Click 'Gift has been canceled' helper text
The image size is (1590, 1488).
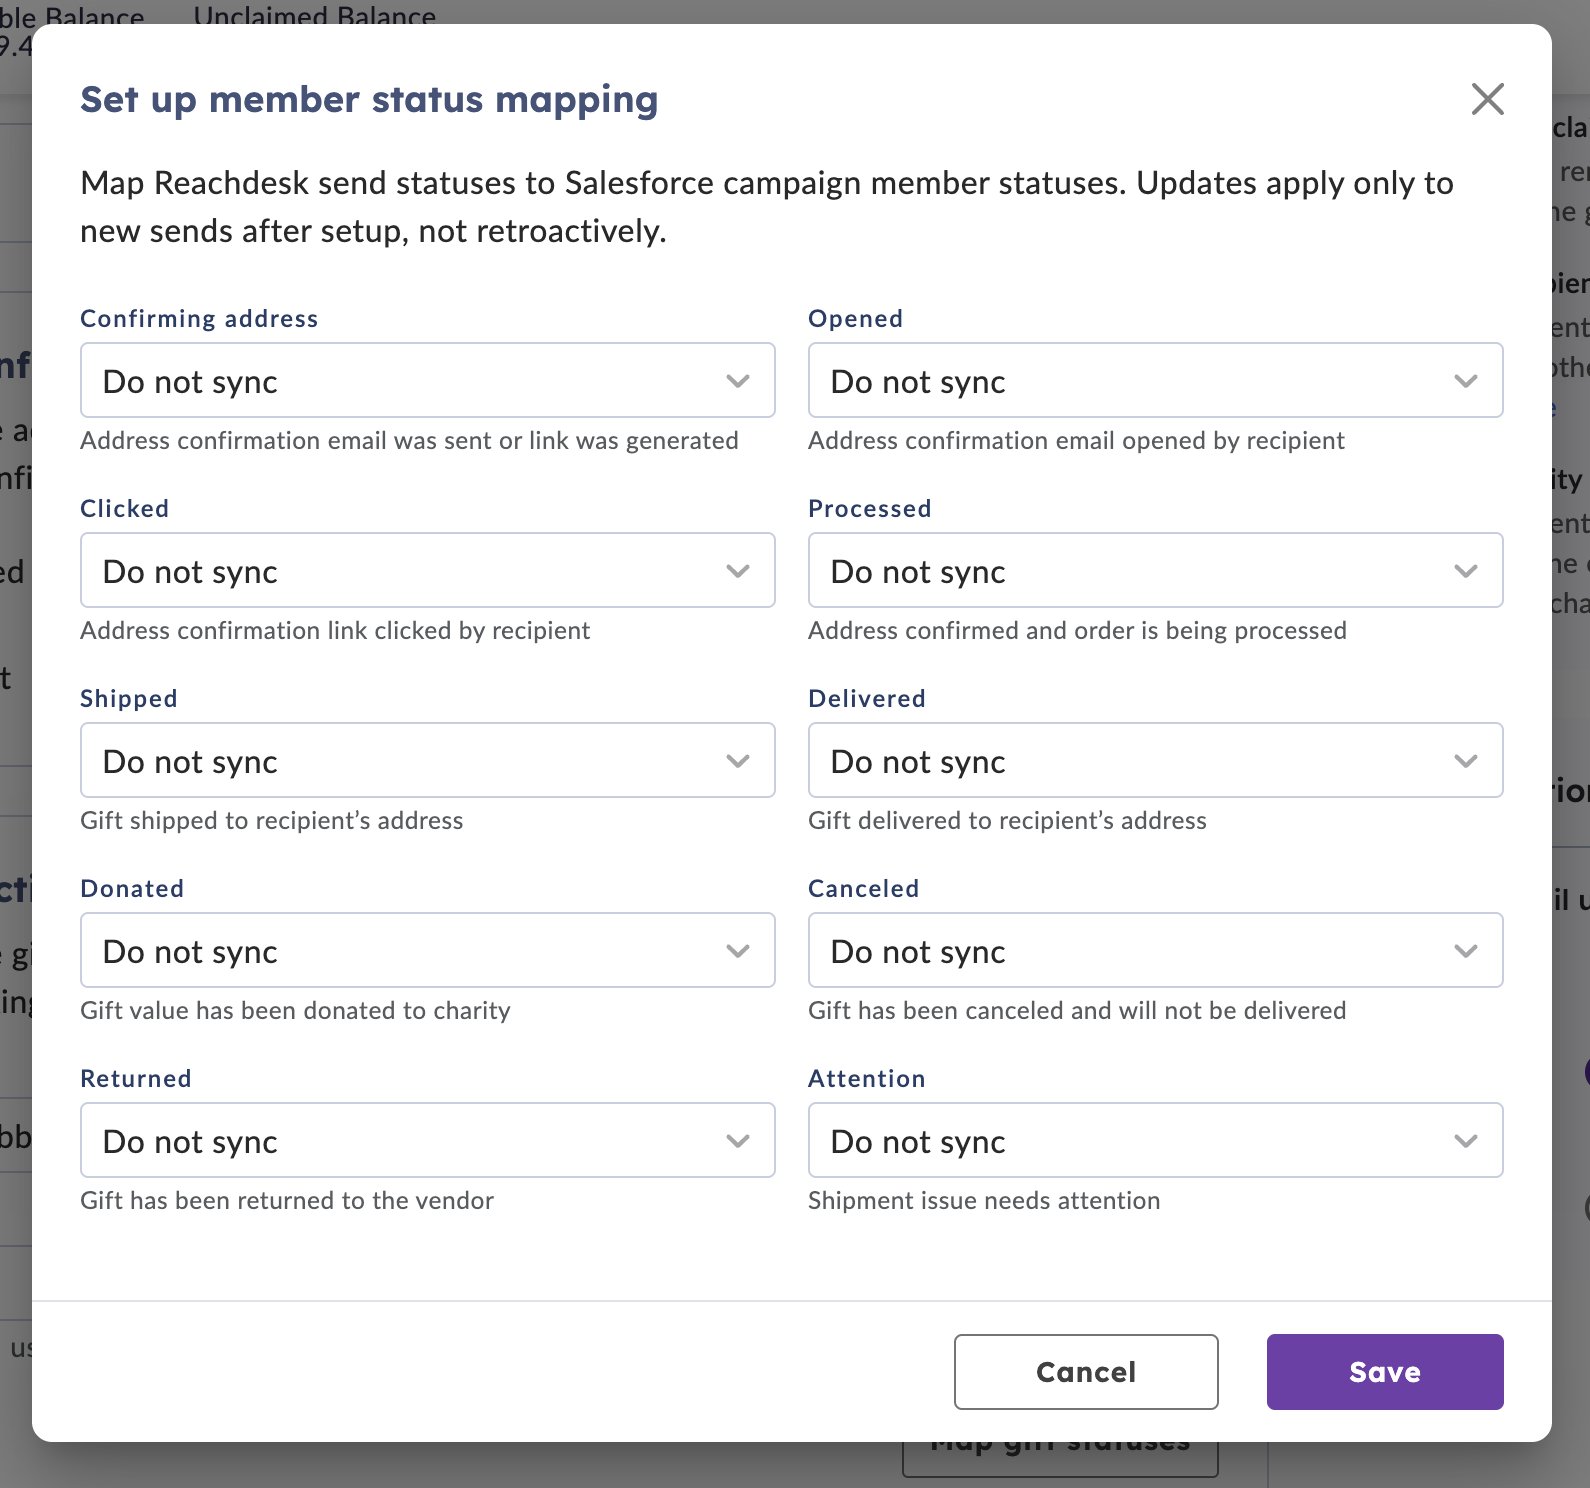1077,1010
